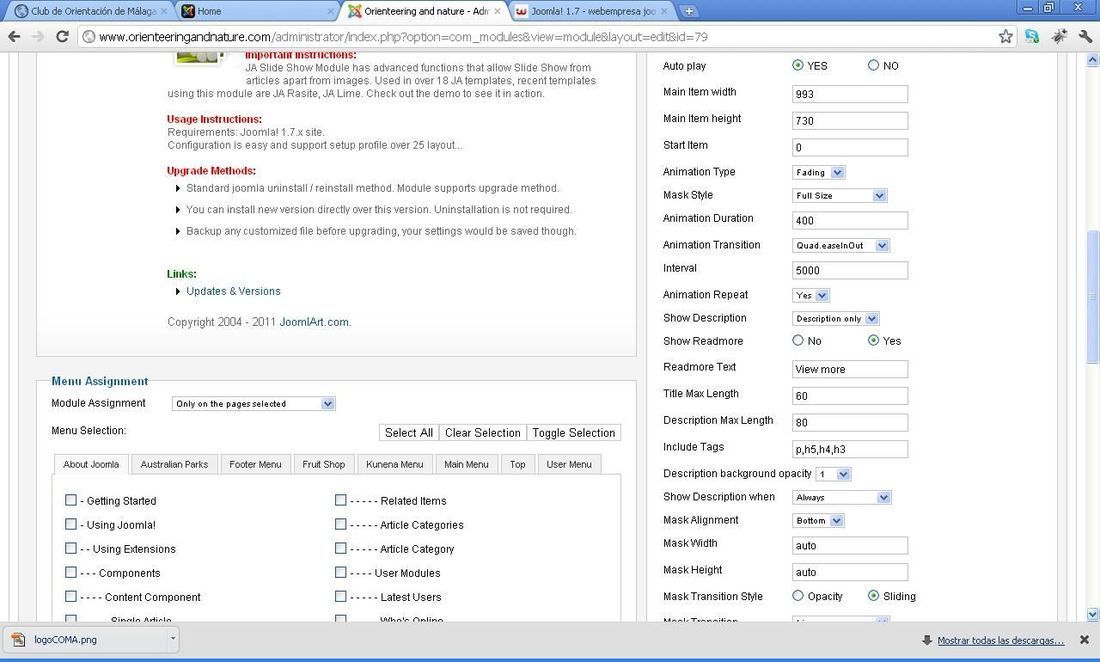The height and width of the screenshot is (662, 1100).
Task: Switch to the Australian Parks menu tab
Action: point(174,464)
